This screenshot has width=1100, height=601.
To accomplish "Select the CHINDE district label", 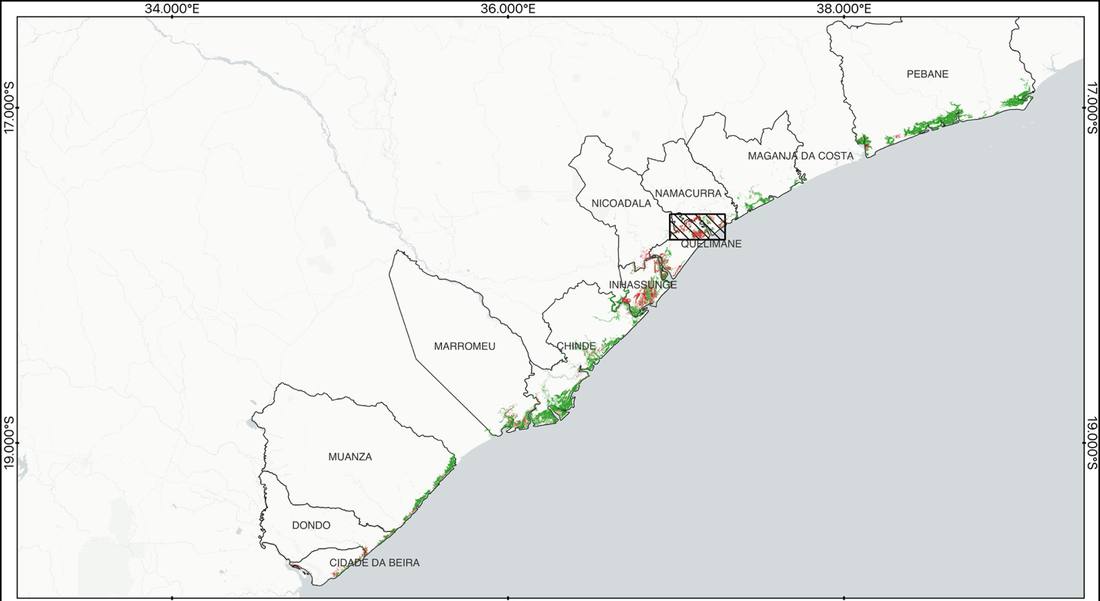I will coord(576,346).
